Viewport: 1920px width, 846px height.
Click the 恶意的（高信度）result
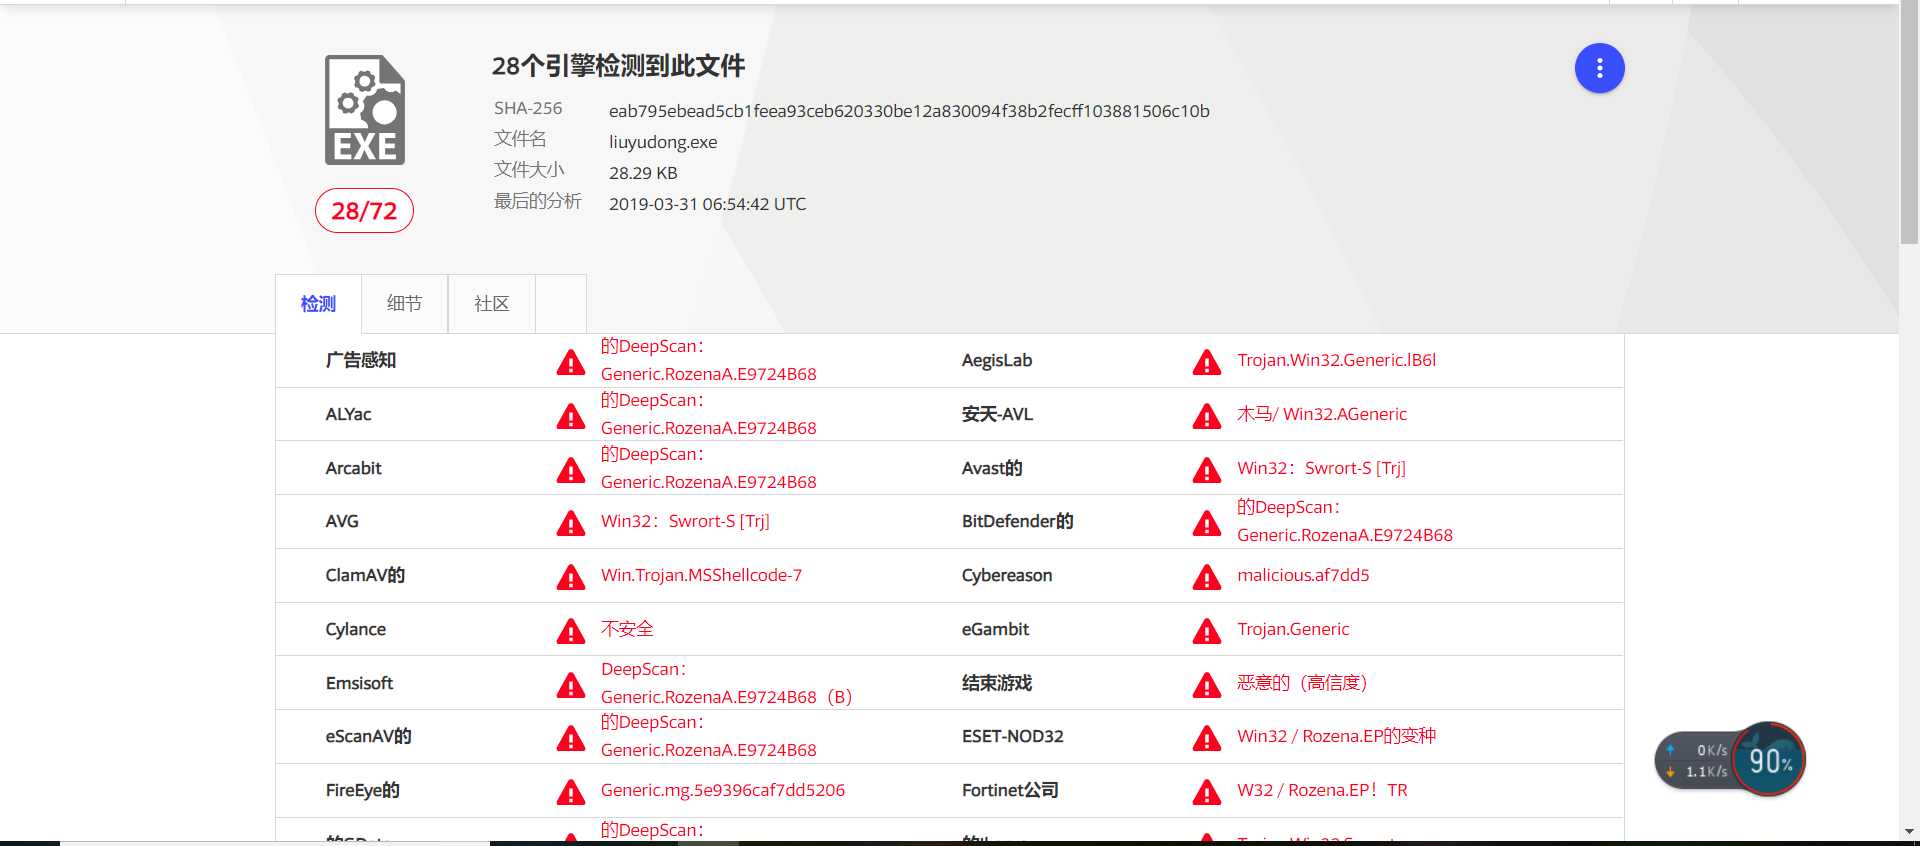point(1302,683)
